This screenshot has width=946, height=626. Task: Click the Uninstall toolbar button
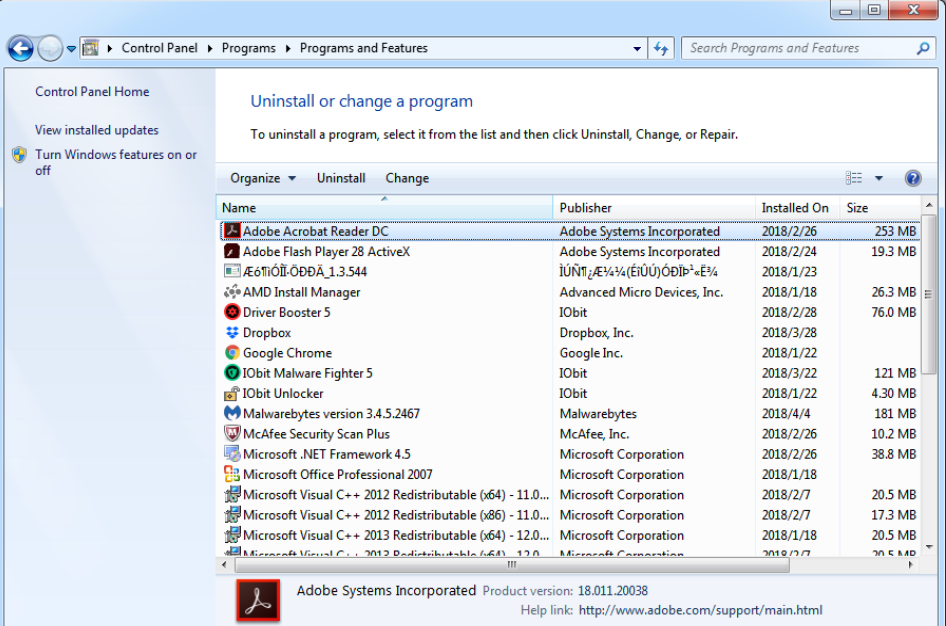(341, 178)
